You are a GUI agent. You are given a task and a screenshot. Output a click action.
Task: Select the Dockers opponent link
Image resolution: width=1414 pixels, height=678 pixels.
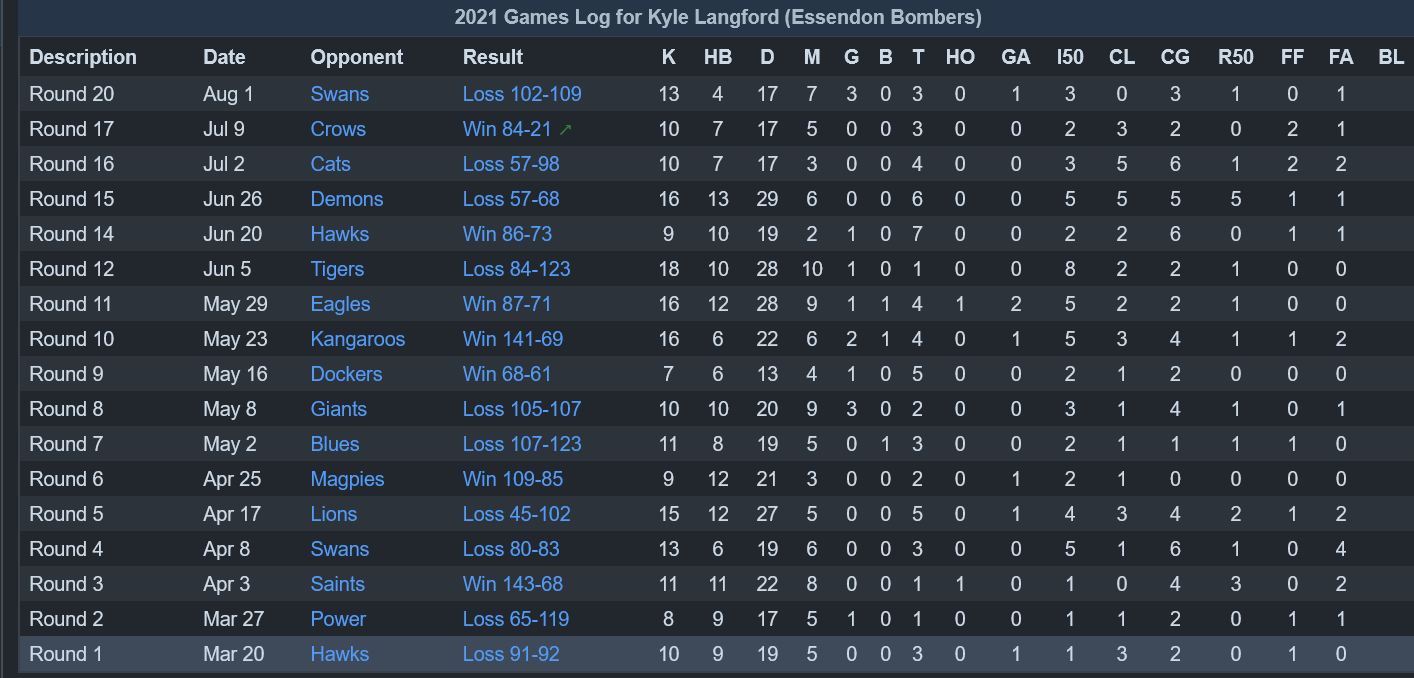point(347,374)
